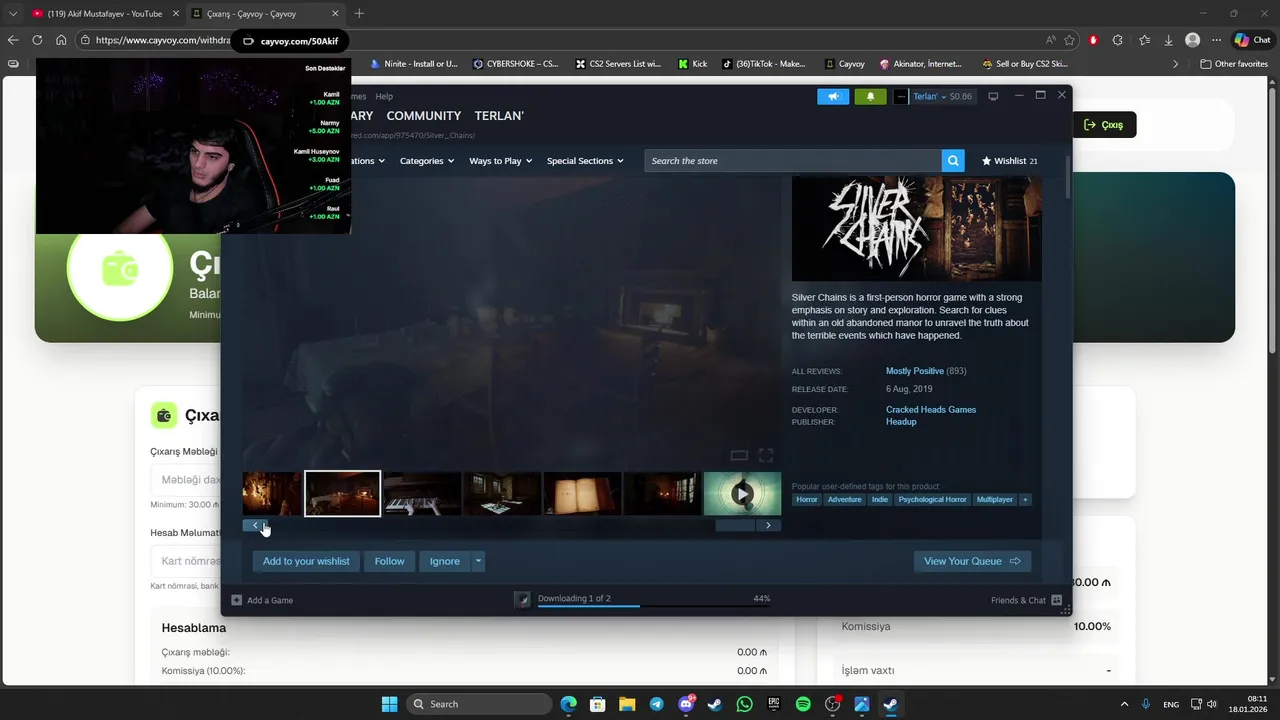Click View Your Queue button

point(972,561)
